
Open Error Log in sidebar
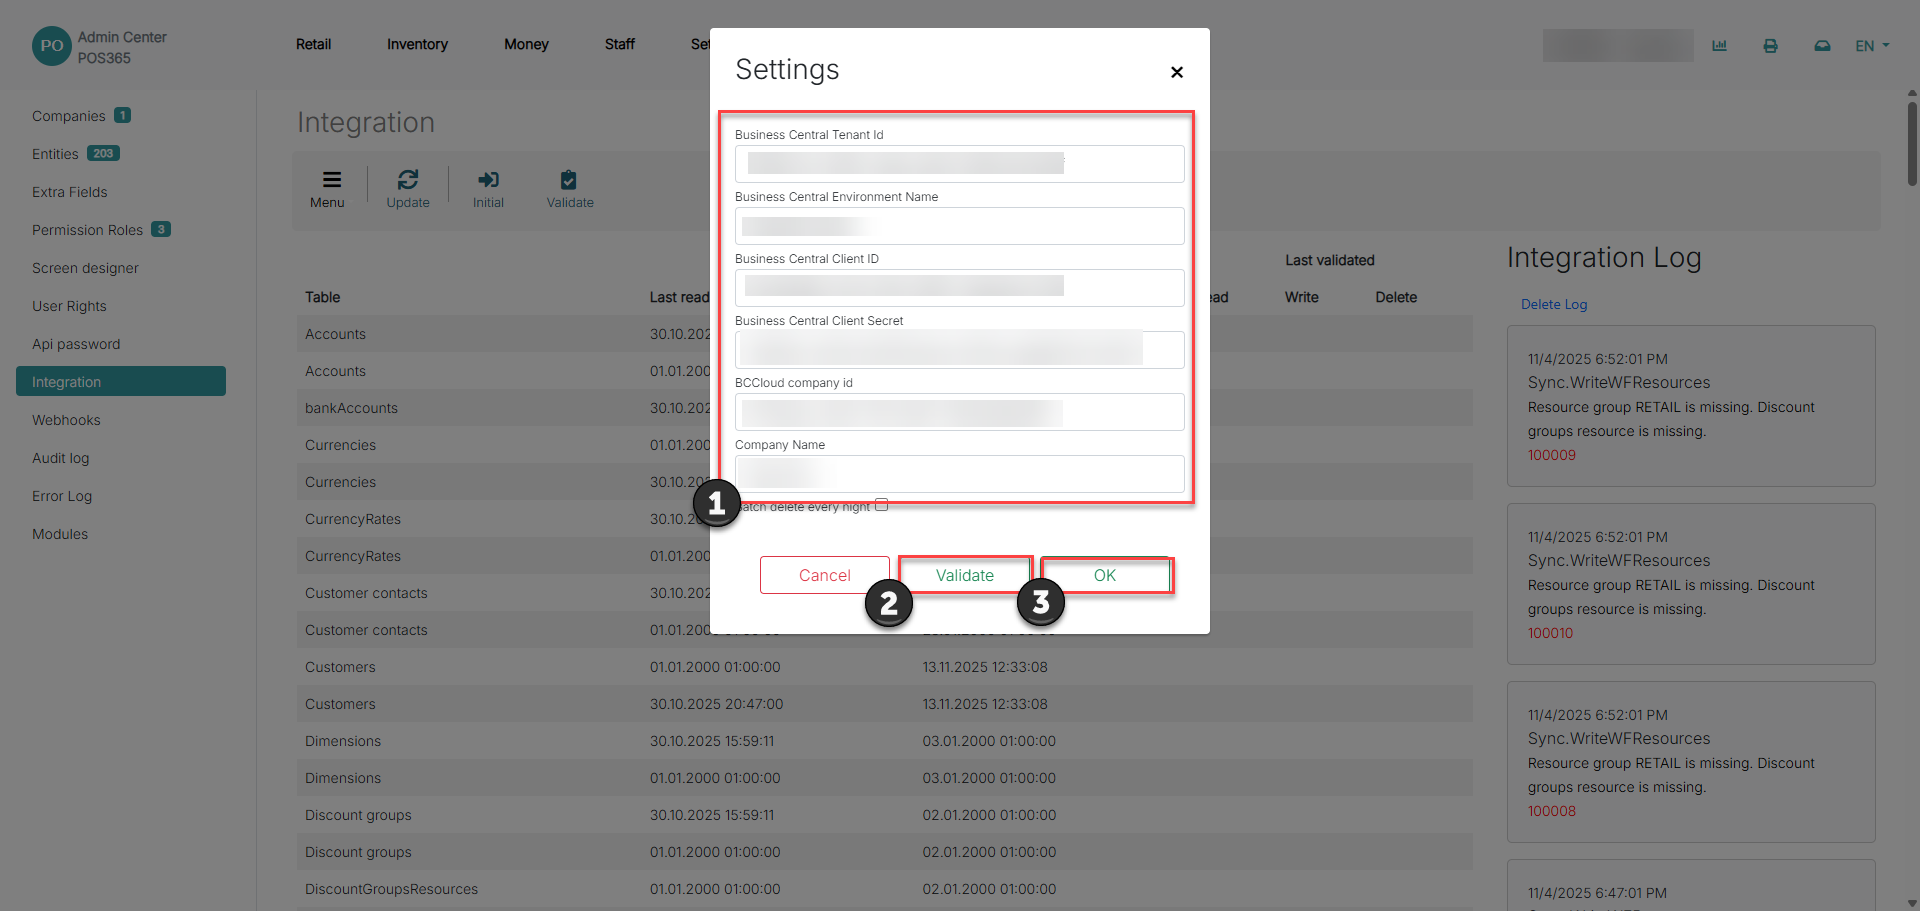62,496
